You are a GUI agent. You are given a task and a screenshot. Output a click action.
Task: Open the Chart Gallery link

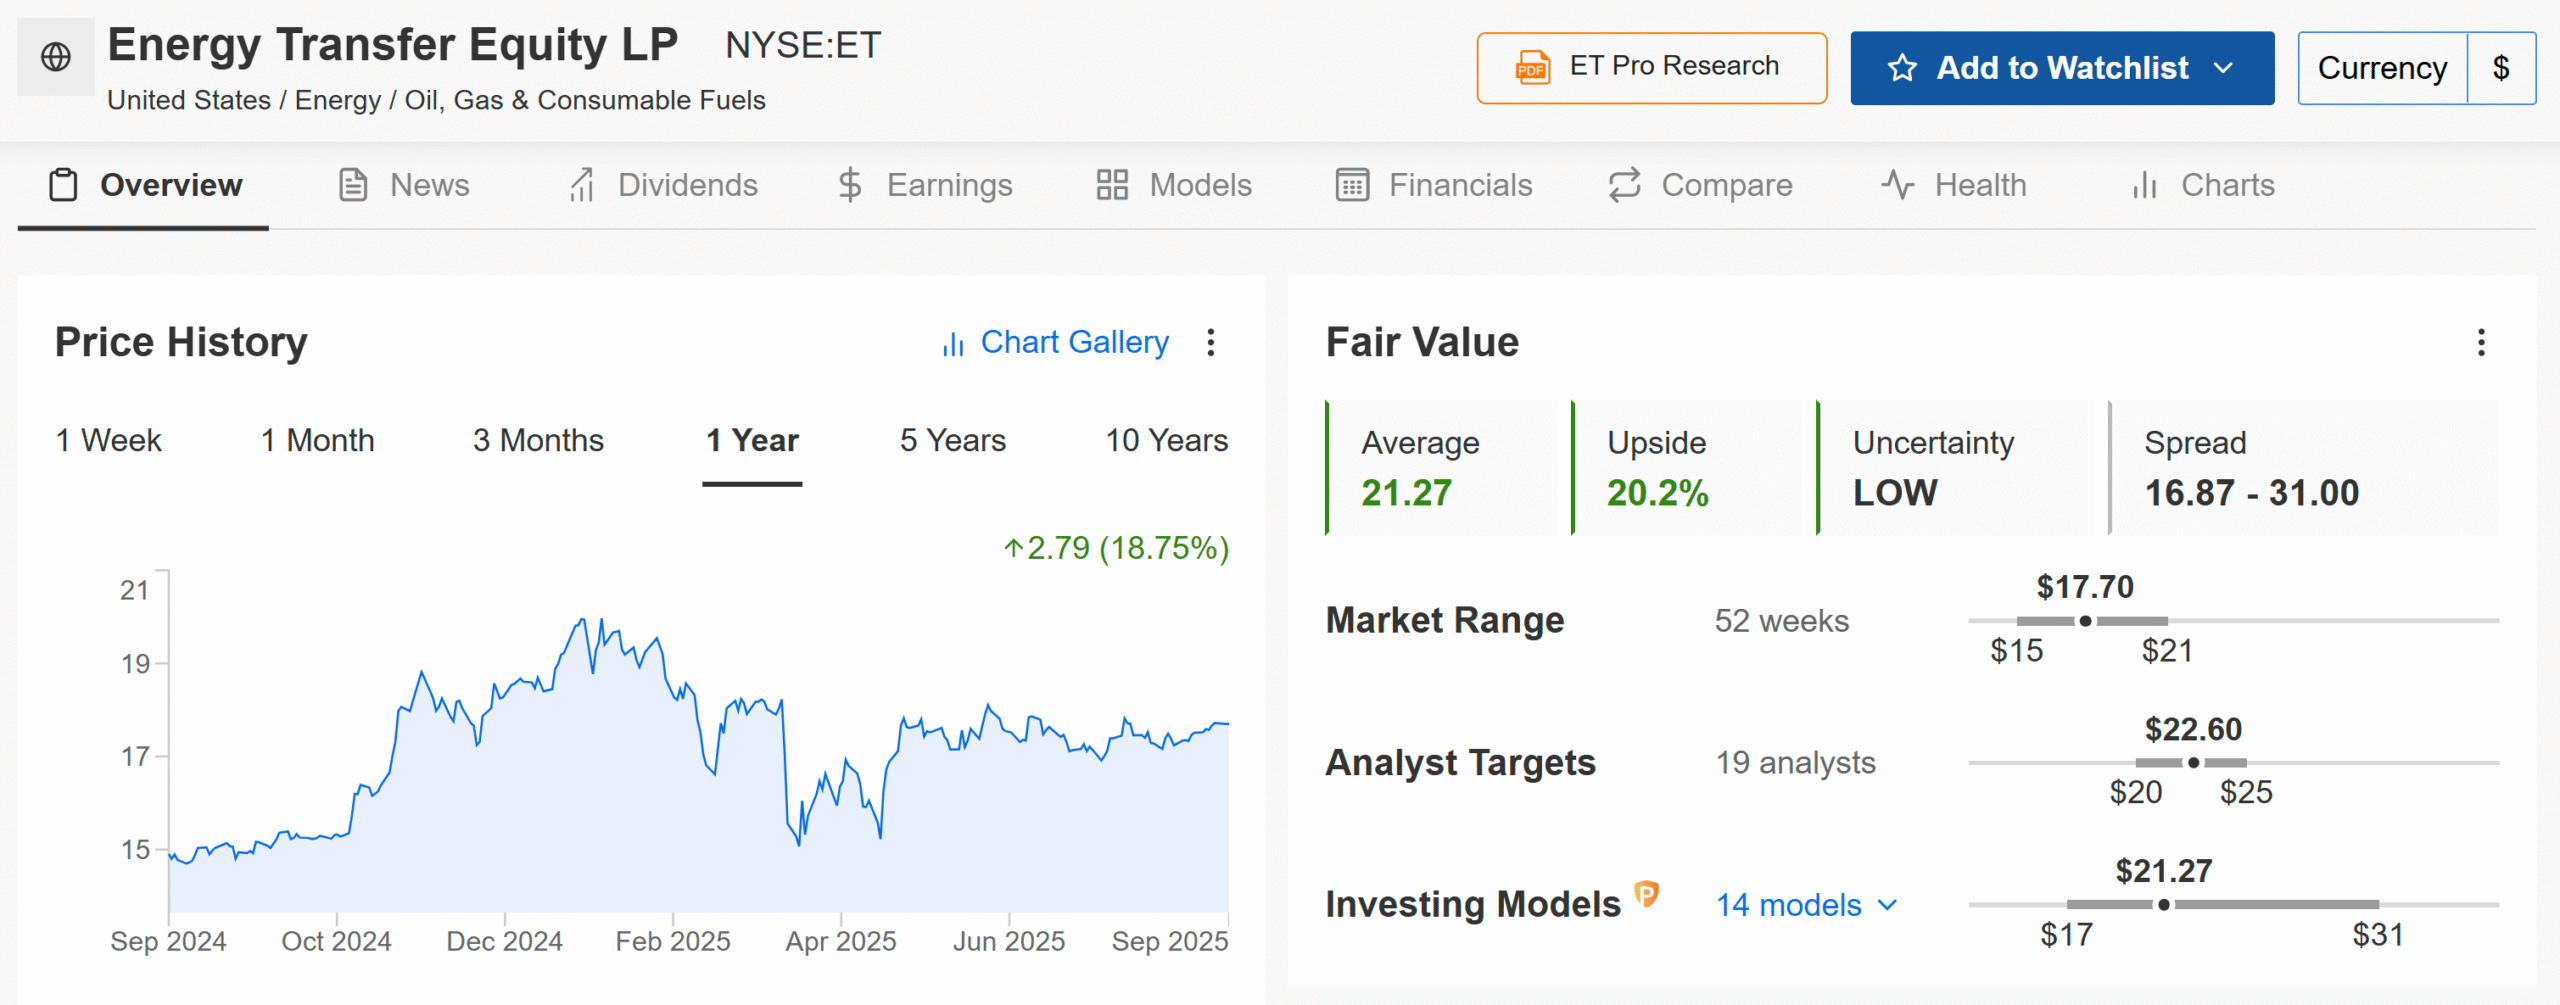point(1074,343)
